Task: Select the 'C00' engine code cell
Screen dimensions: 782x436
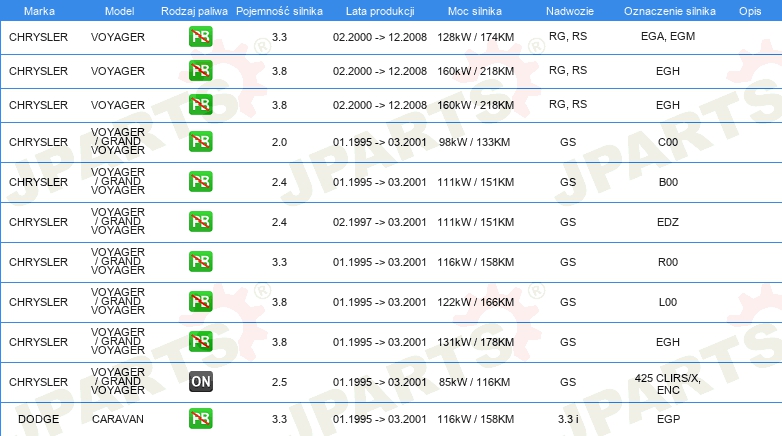Action: [668, 142]
